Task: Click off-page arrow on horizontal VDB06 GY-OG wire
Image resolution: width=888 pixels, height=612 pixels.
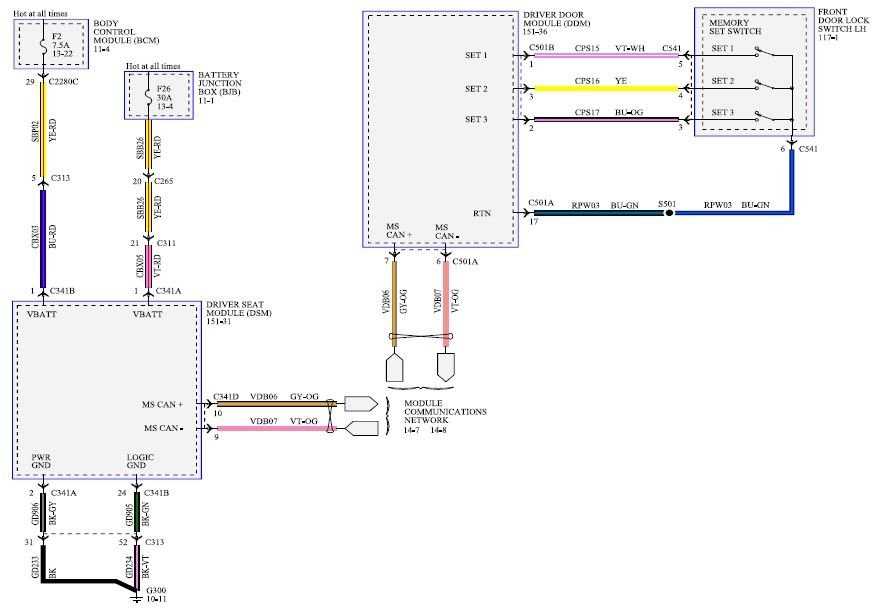Action: point(361,404)
